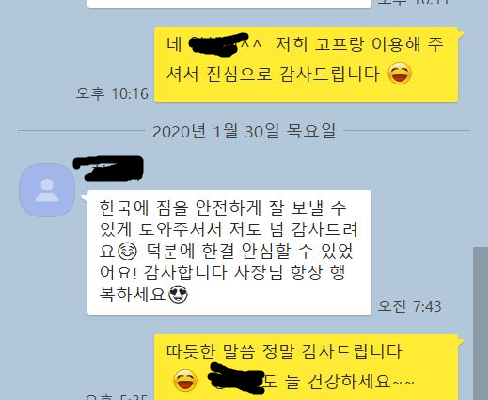The height and width of the screenshot is (400, 488).
Task: Click the laughing emoji after 감사드립니다
Action: pos(400,74)
